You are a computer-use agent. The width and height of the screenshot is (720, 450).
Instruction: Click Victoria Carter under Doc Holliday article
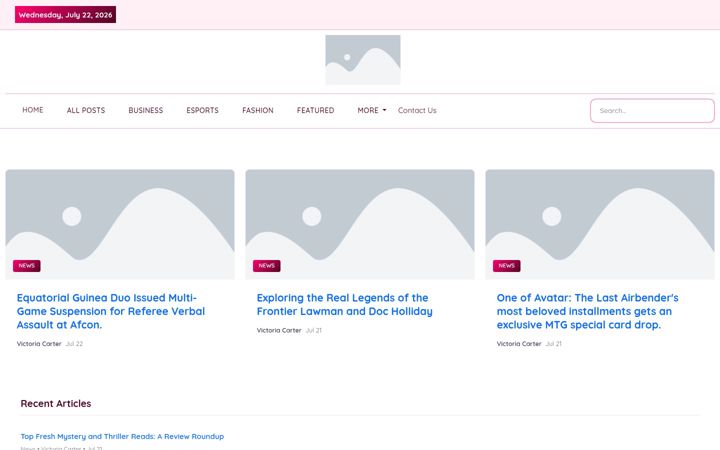coord(279,330)
